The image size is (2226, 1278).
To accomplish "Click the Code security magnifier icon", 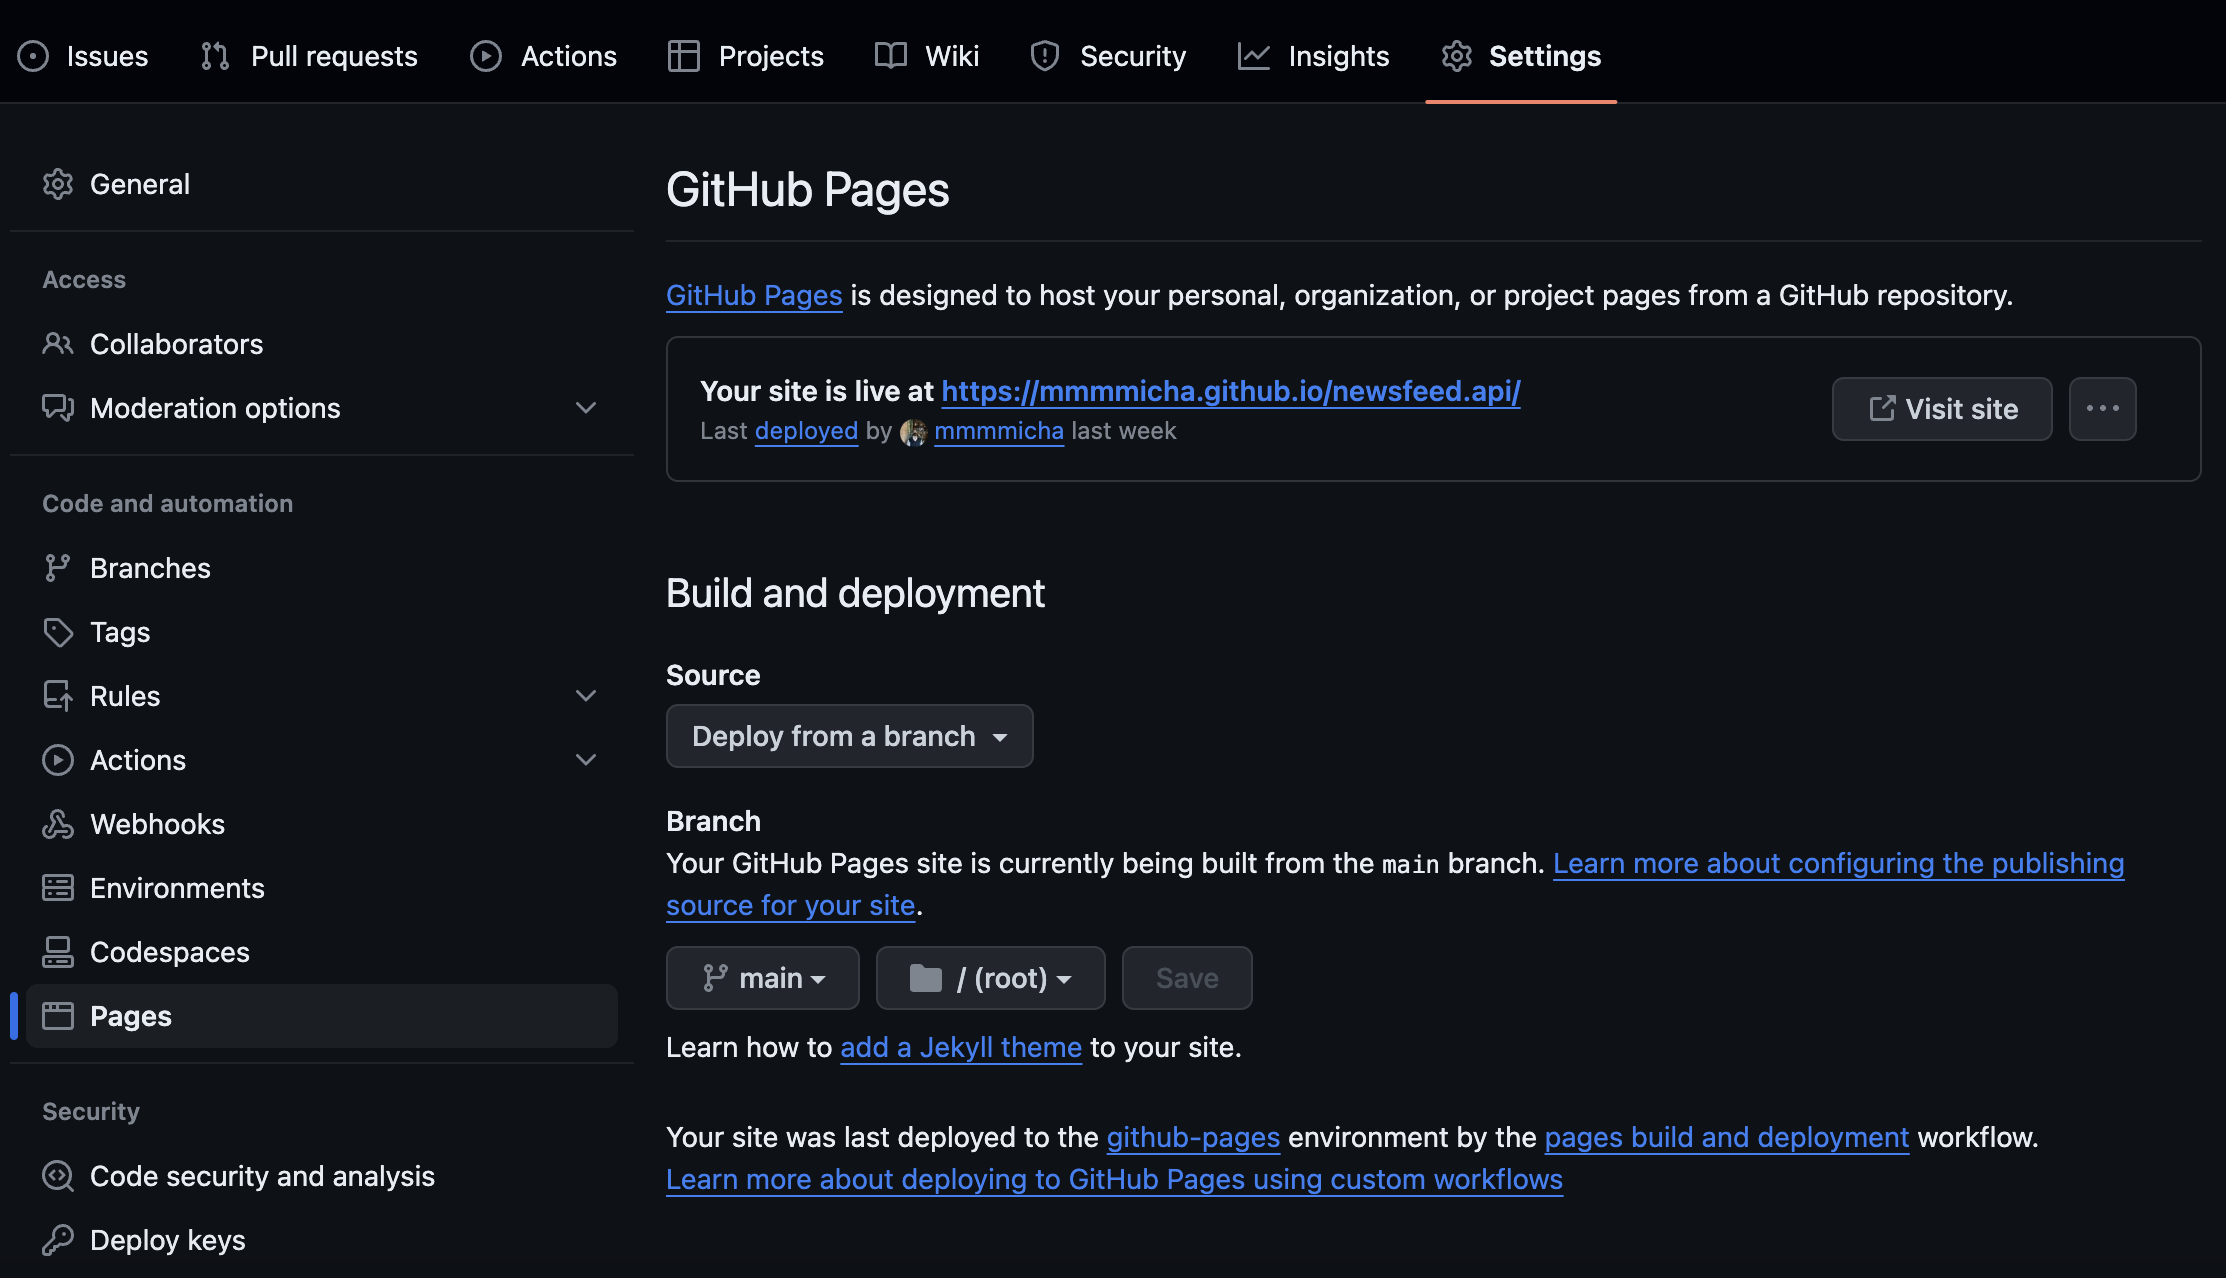I will pos(58,1176).
